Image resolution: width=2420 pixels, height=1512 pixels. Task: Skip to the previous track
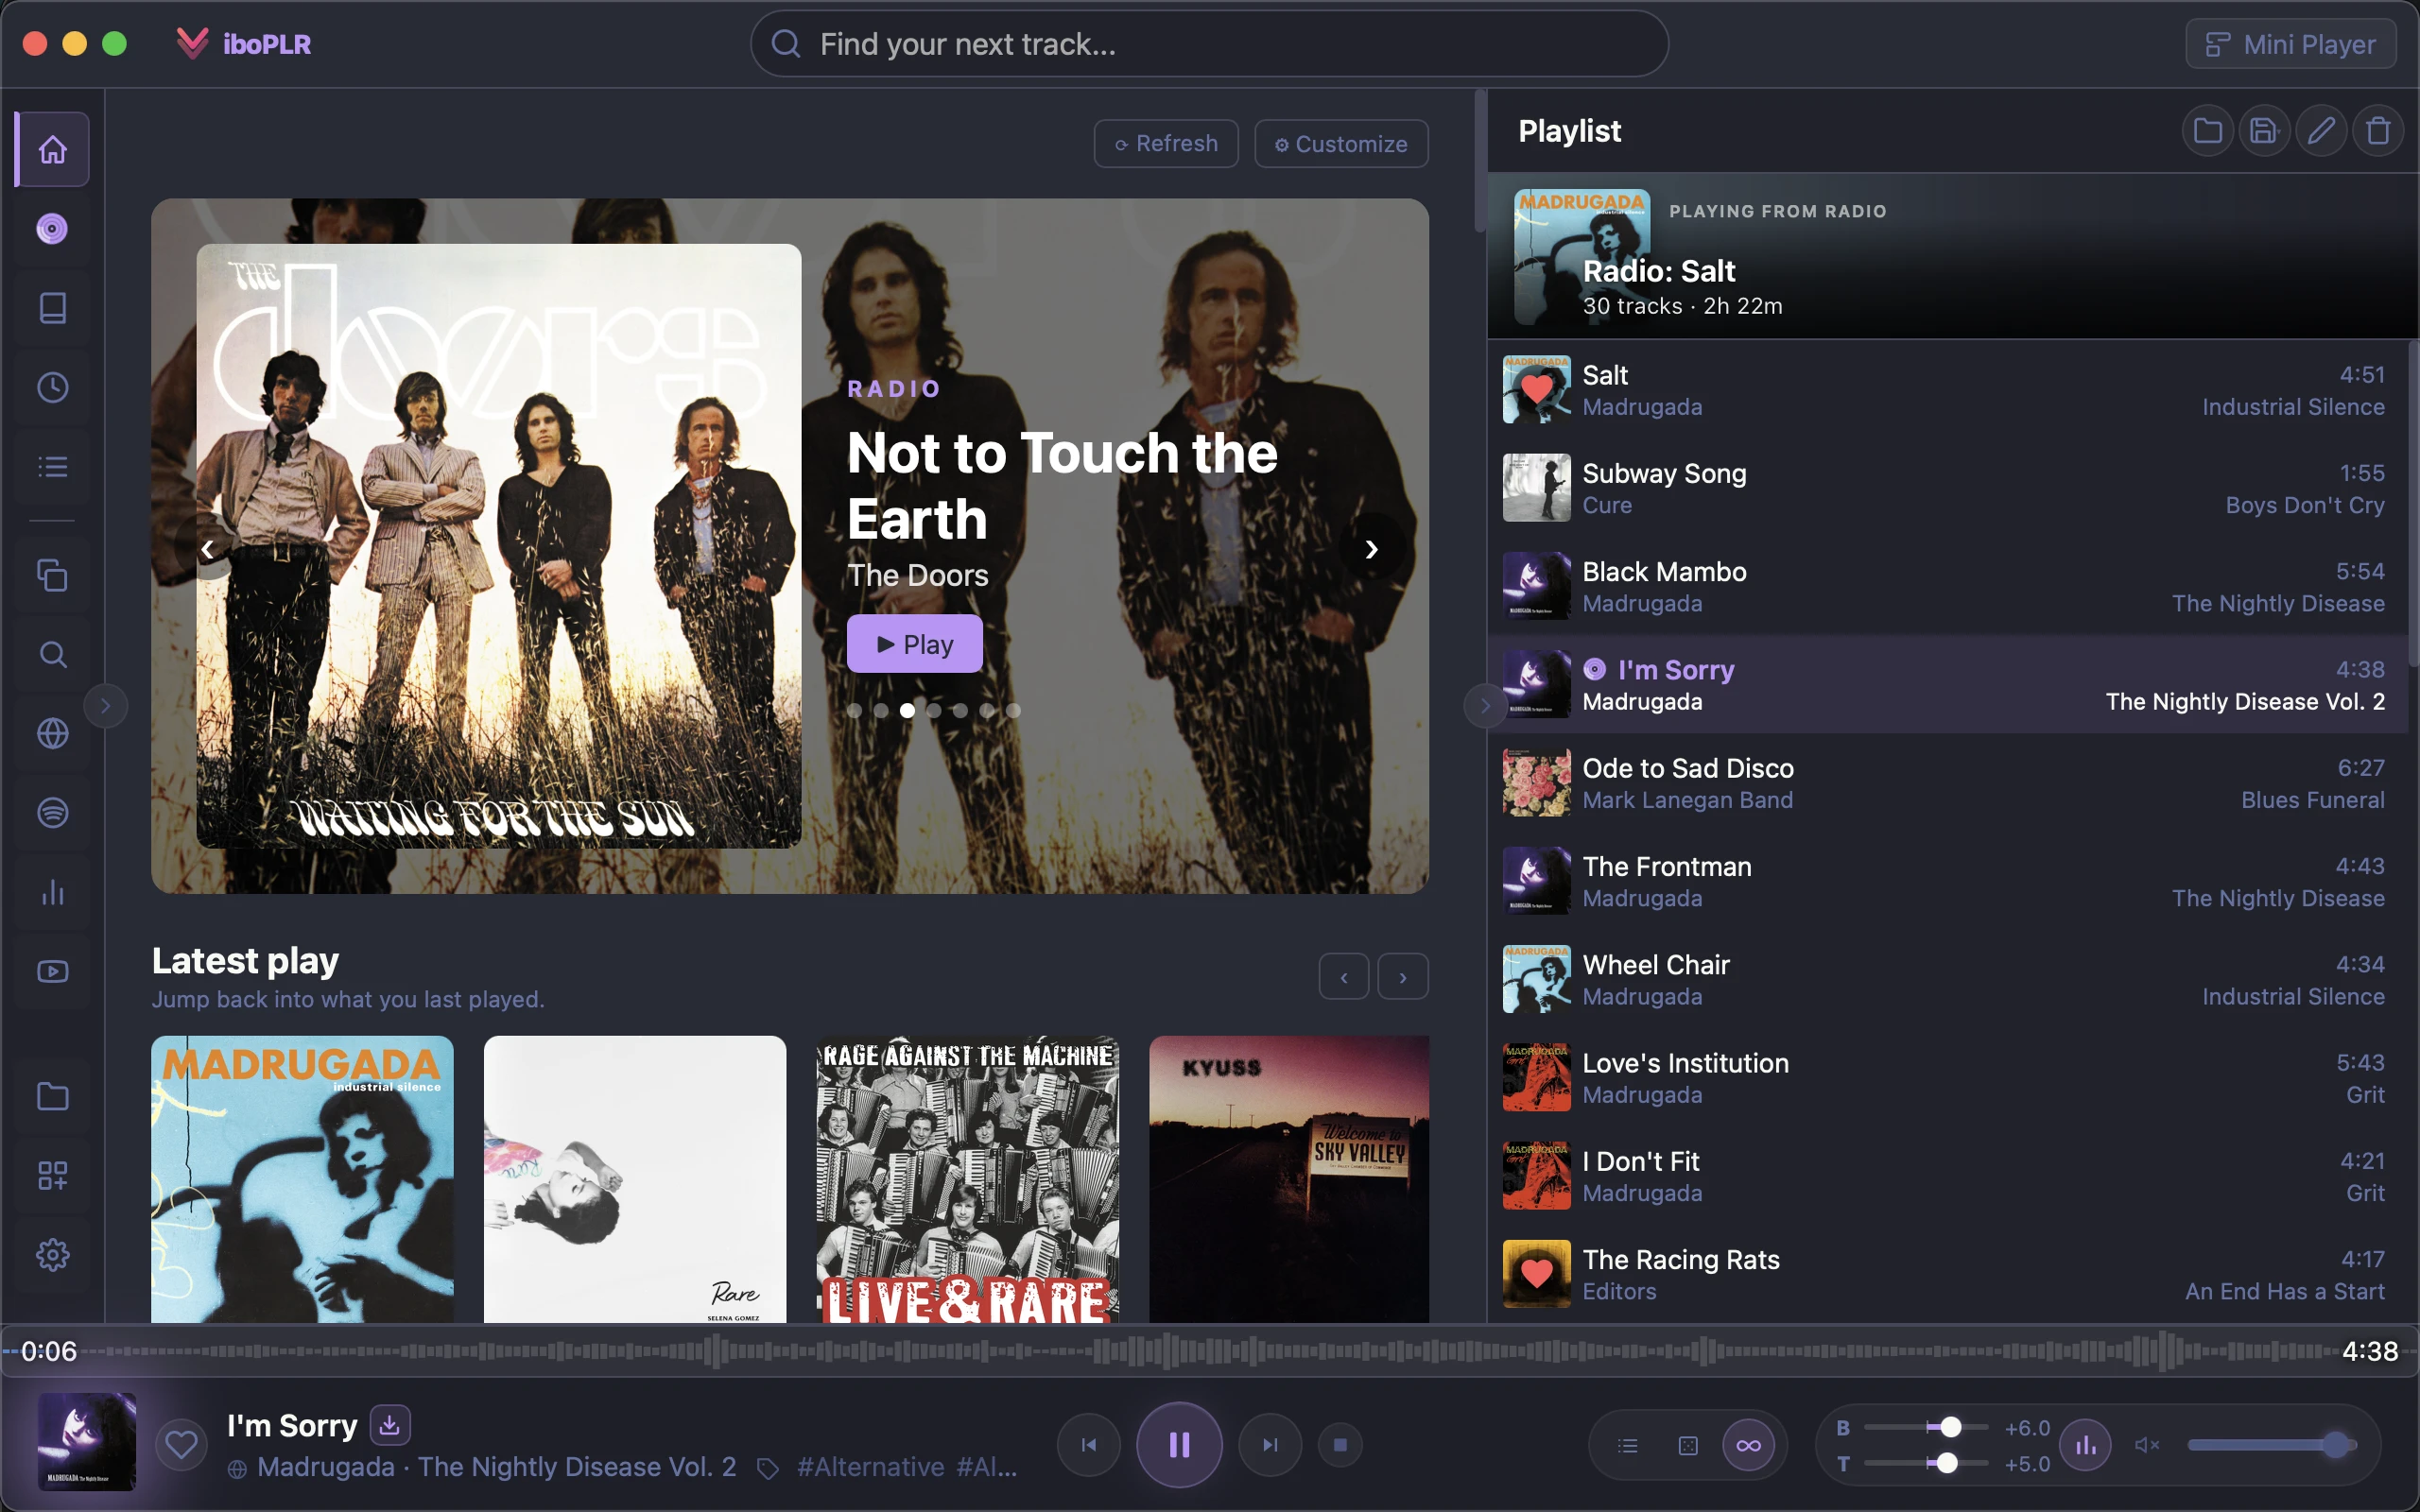point(1089,1445)
